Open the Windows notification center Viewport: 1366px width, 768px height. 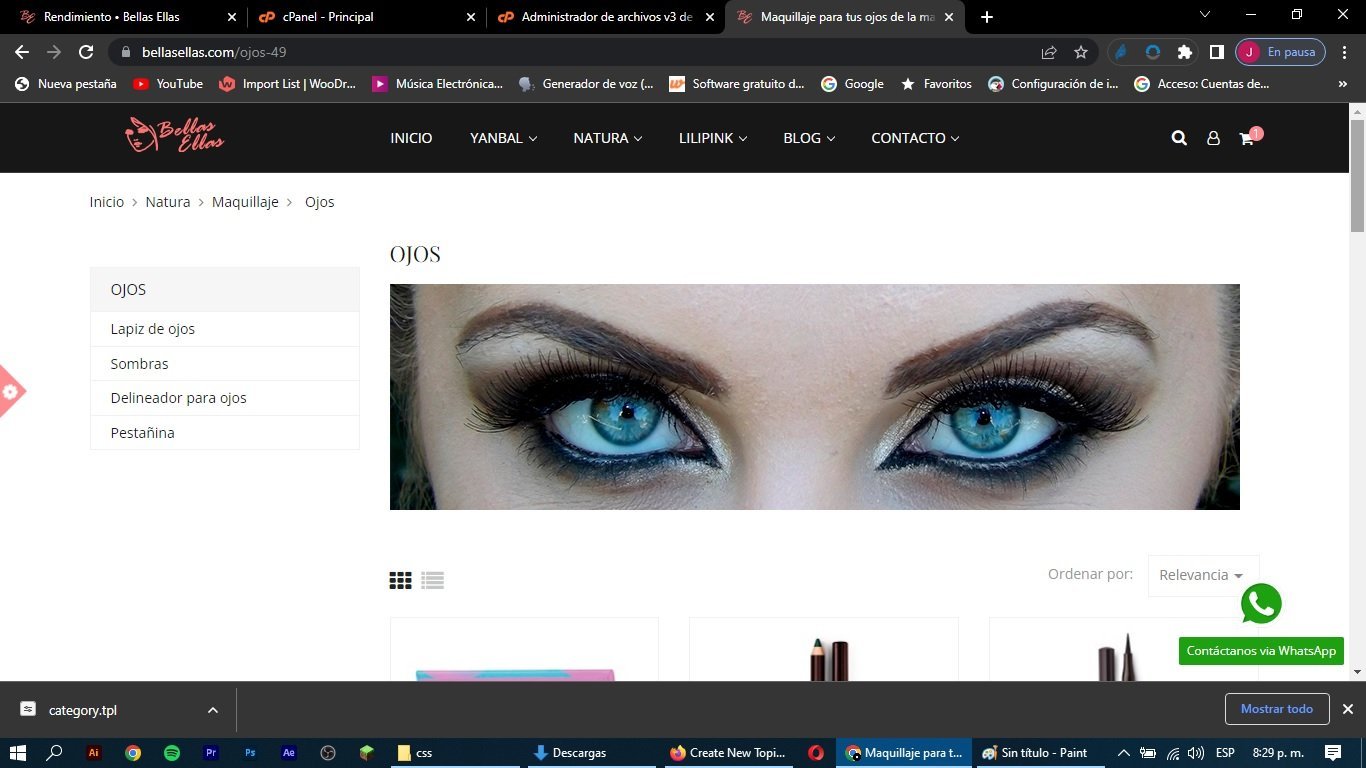(1333, 753)
